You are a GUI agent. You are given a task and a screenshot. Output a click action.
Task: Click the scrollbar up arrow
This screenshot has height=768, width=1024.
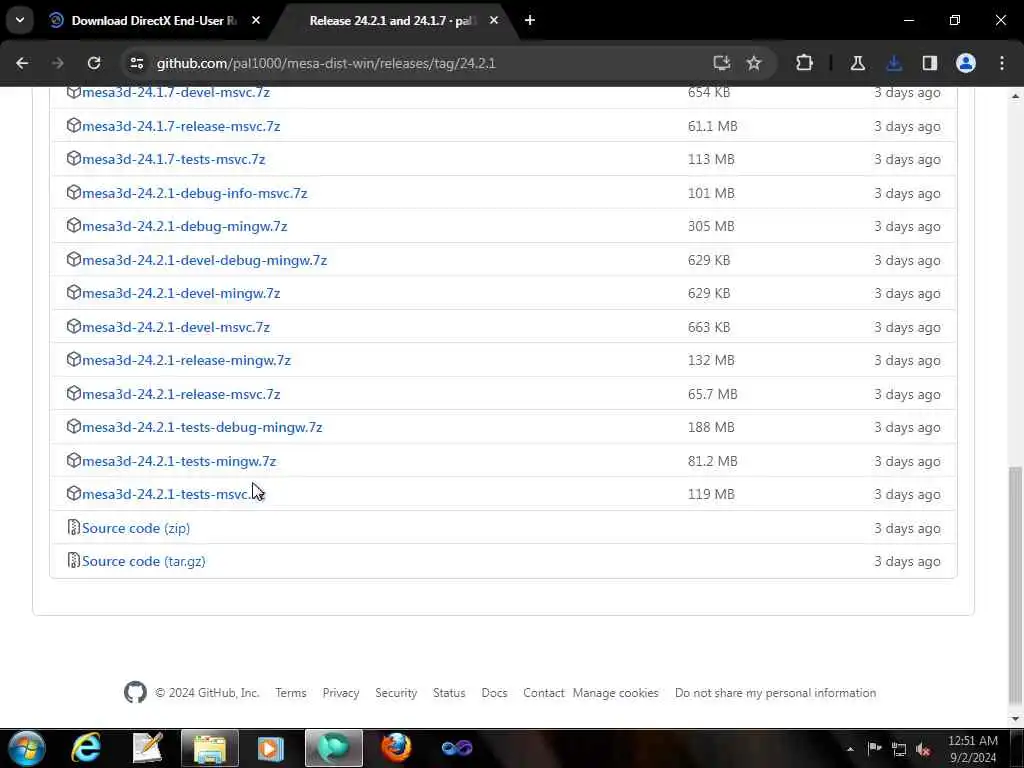point(1016,96)
